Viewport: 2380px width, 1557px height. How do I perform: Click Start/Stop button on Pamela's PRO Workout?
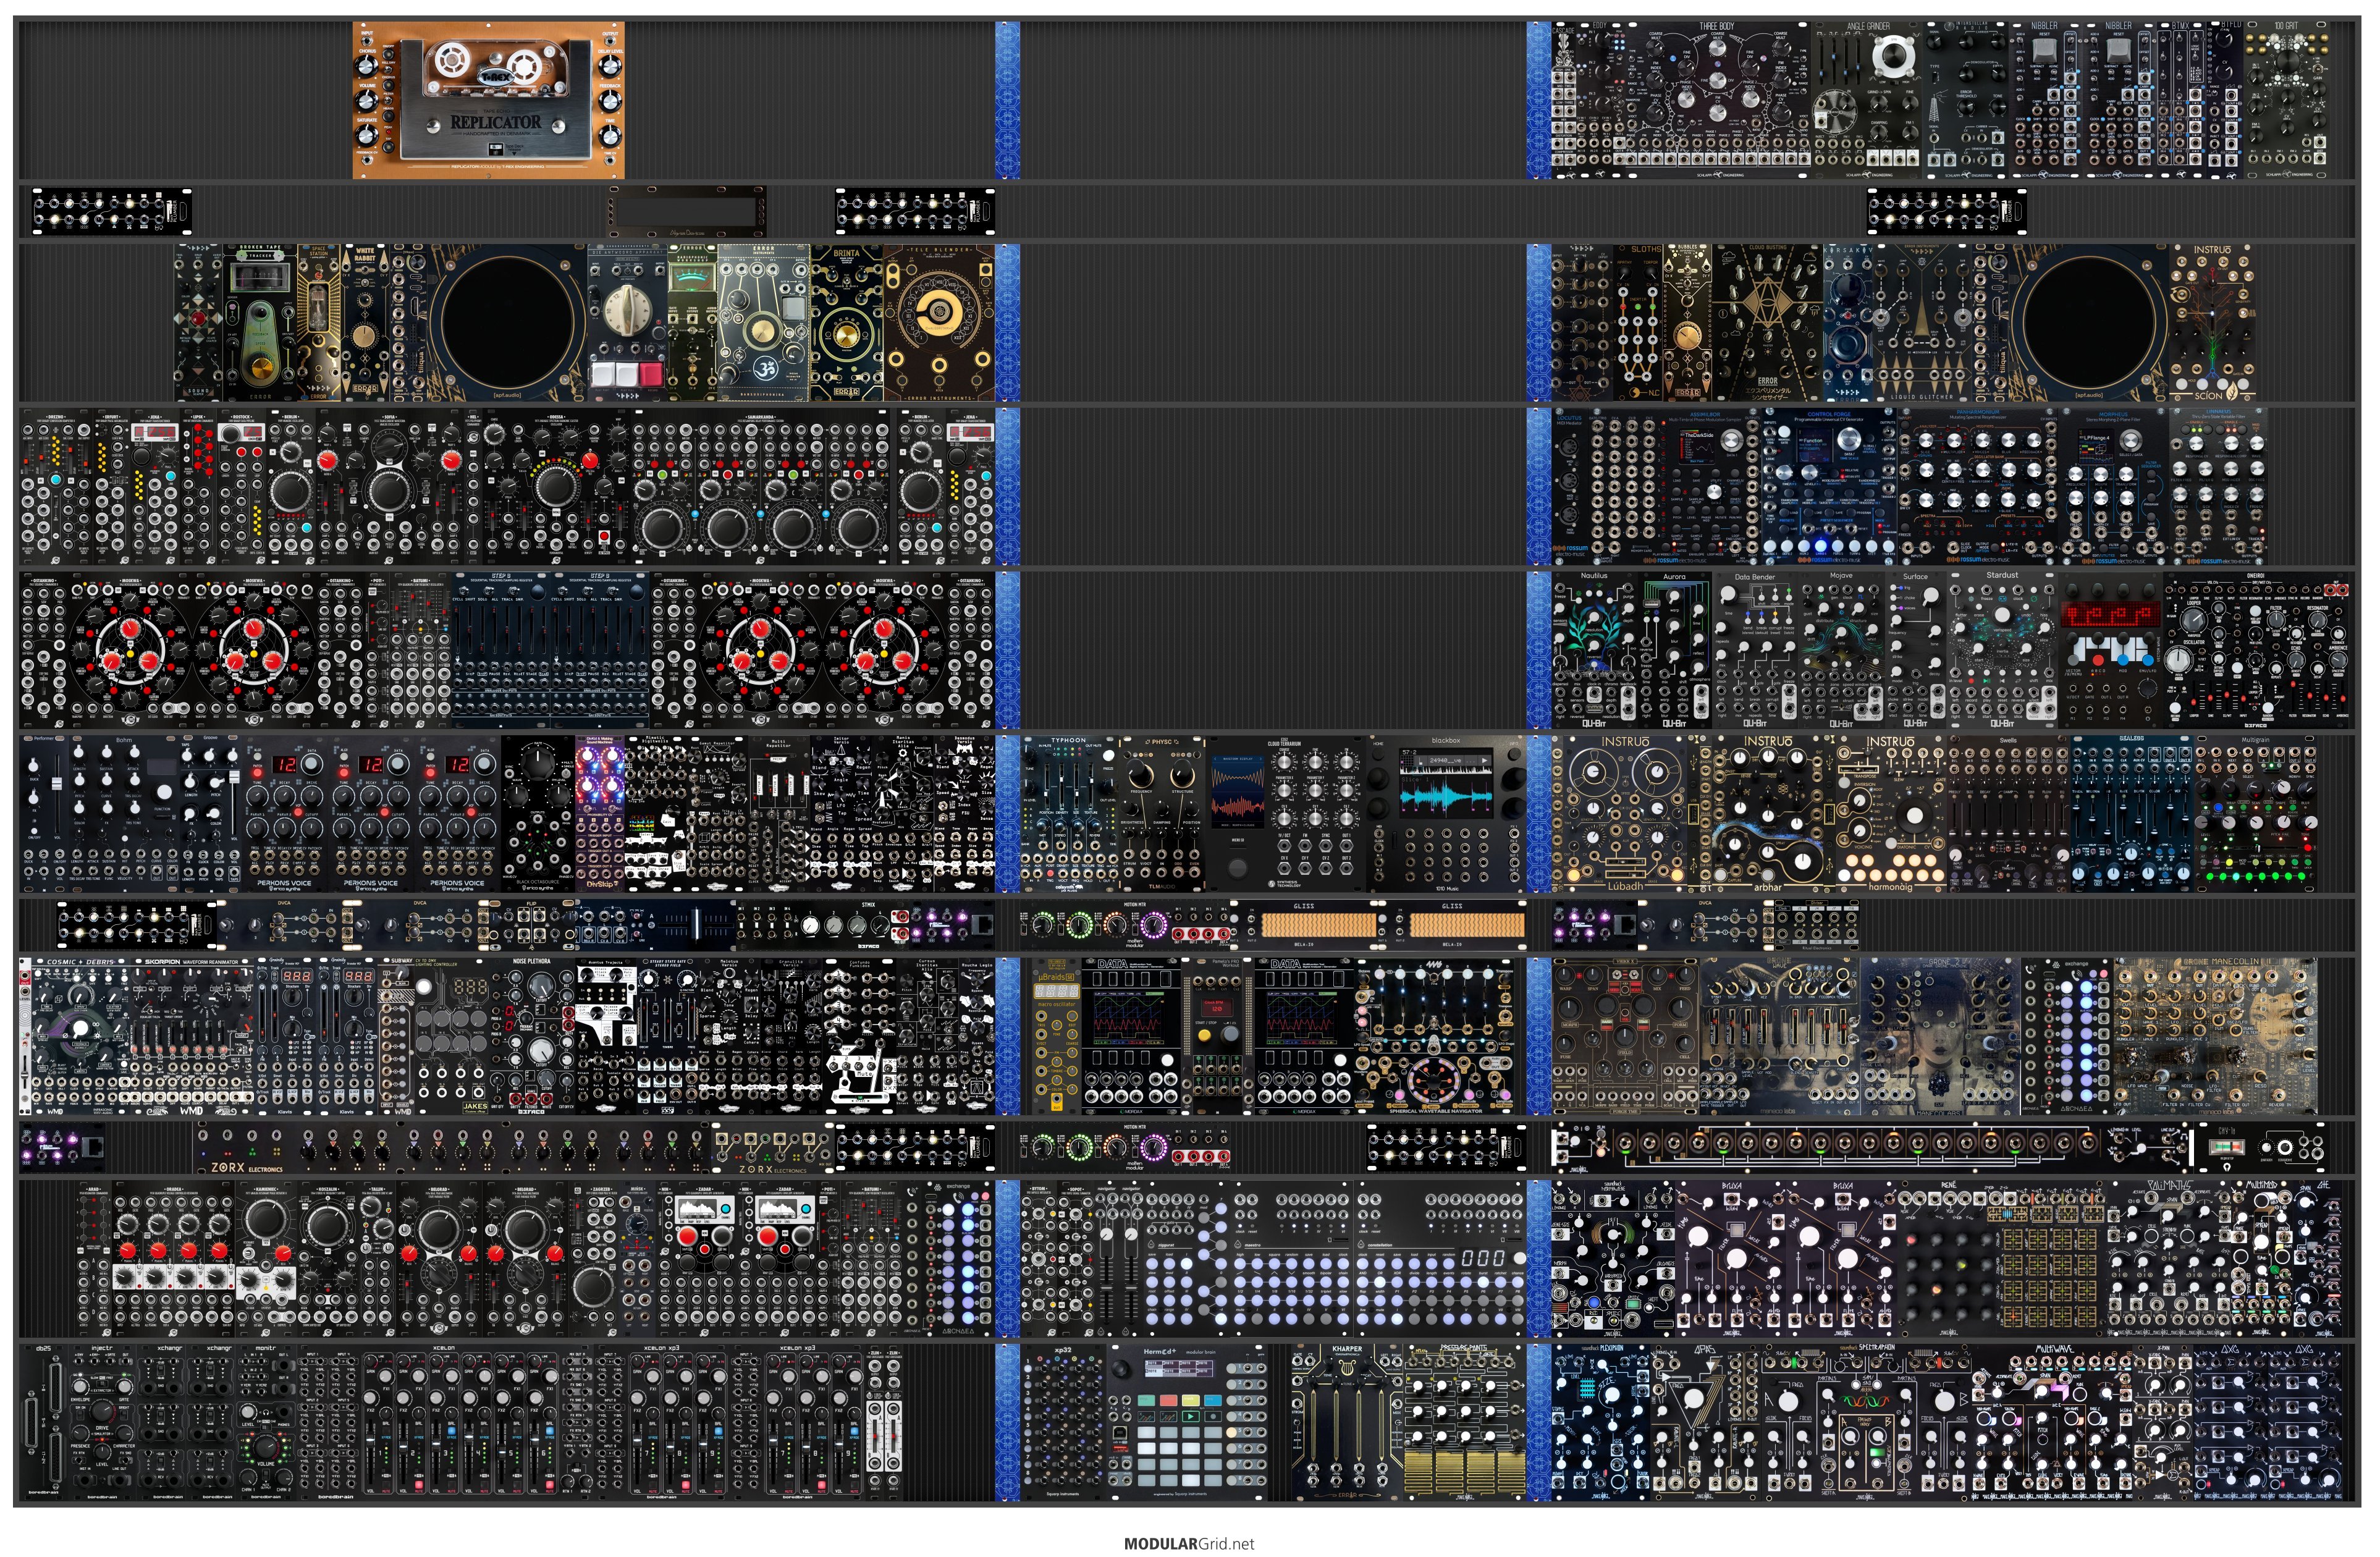1205,1036
